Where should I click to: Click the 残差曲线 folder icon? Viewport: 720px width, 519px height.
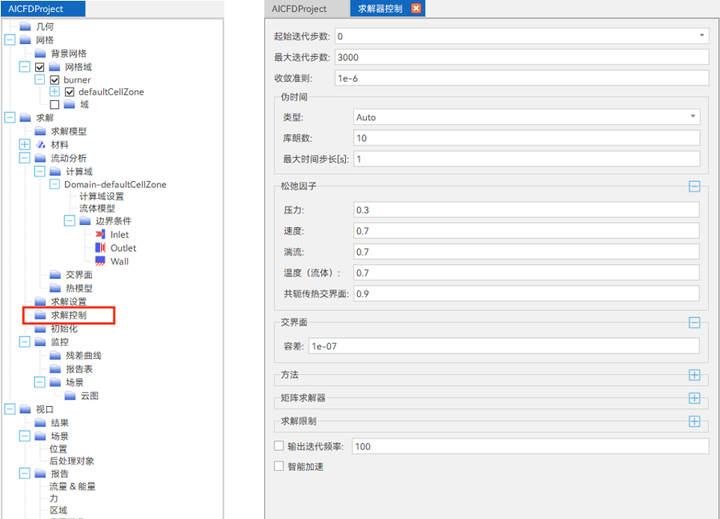coord(55,355)
